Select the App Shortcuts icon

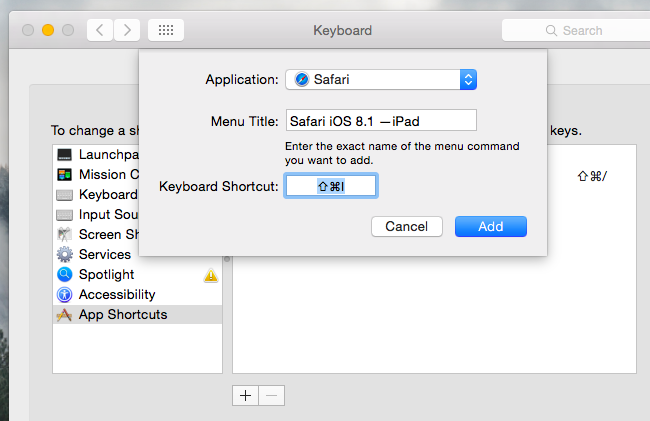click(x=64, y=315)
